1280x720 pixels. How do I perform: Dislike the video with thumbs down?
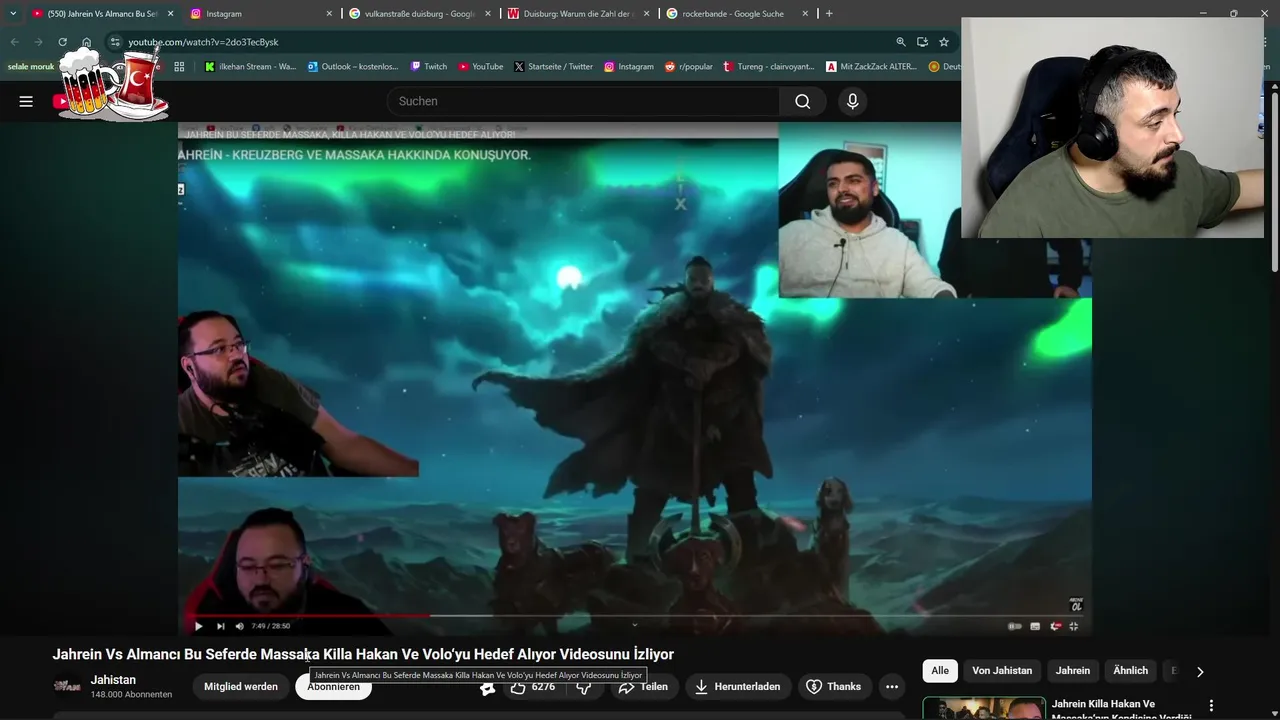tap(584, 687)
